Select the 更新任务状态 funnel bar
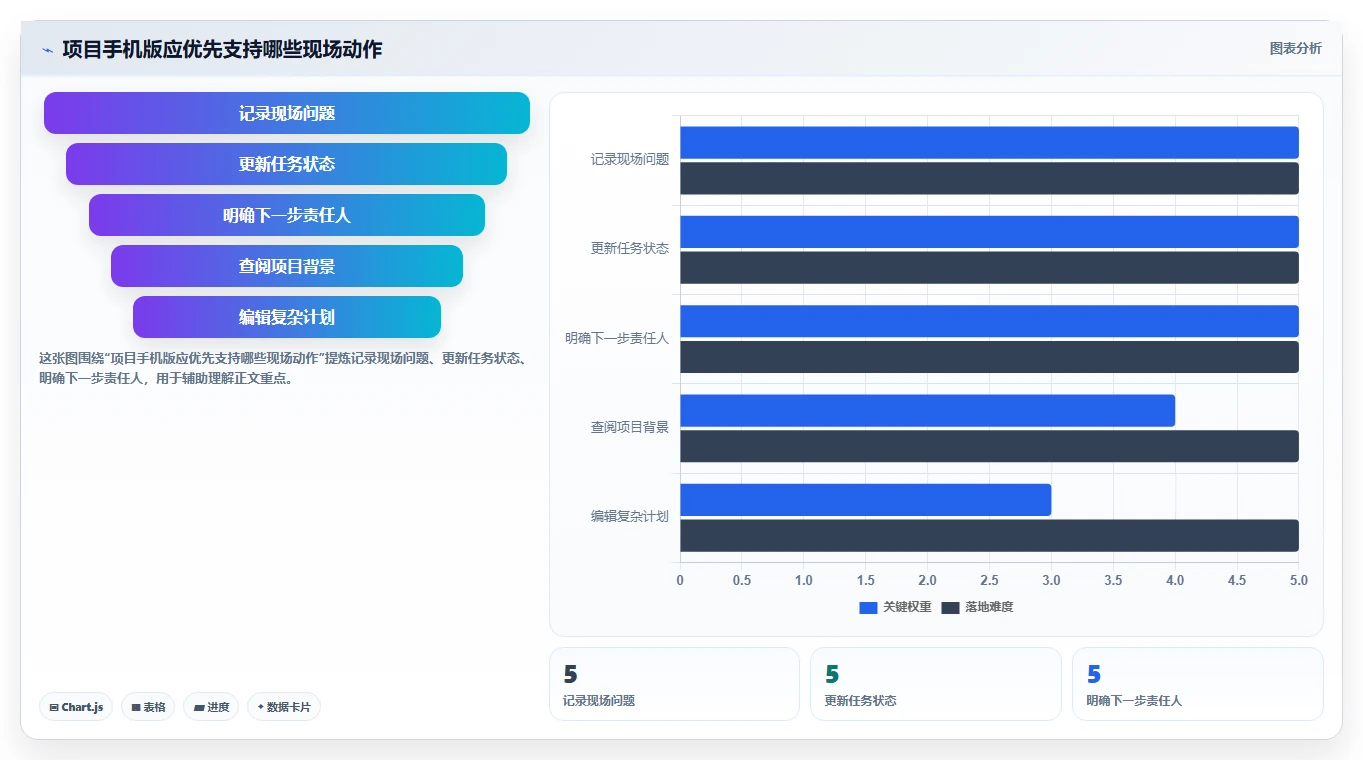Screen dimensions: 1363x760 [x=287, y=164]
